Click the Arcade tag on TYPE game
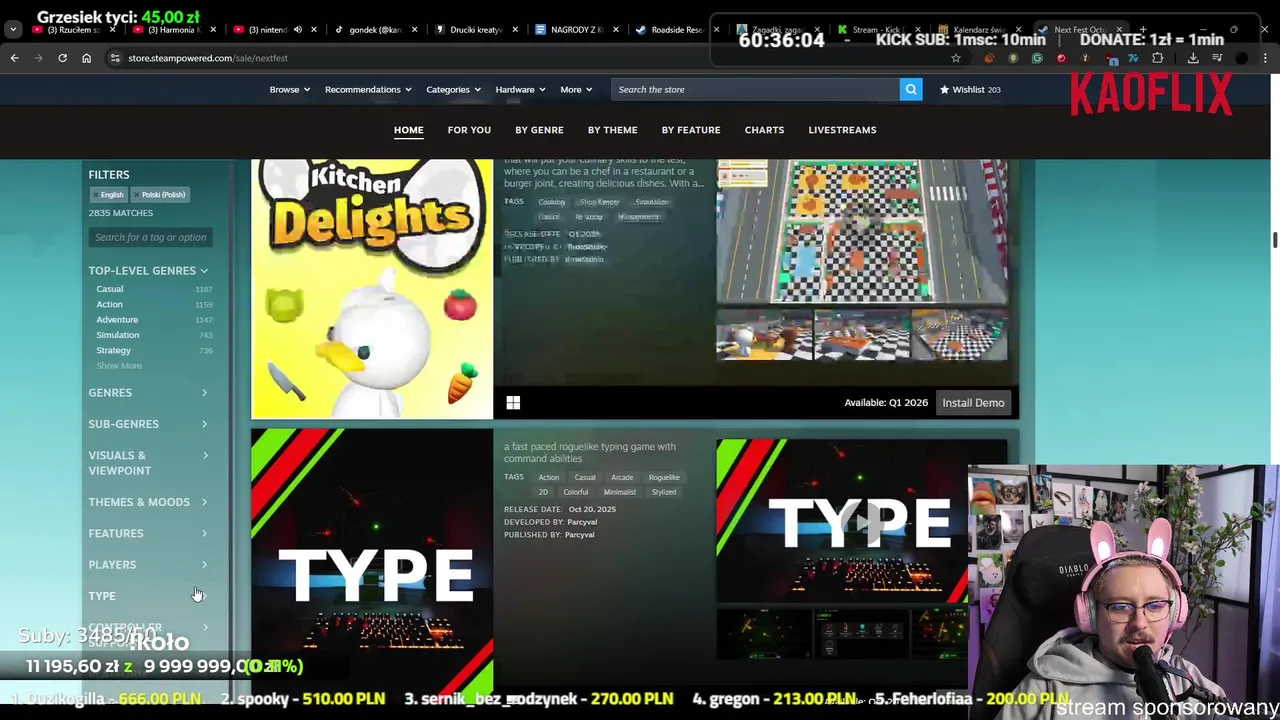Screen dimensions: 1280x720 [x=622, y=478]
